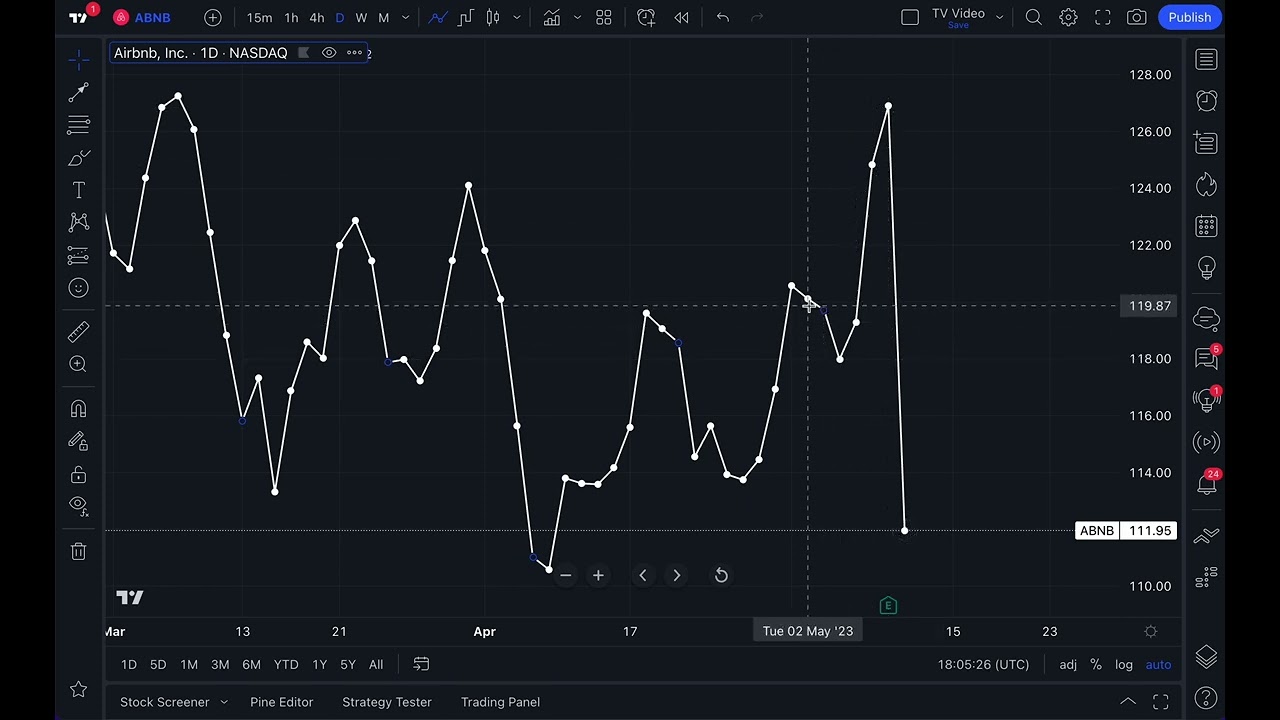Open the help center question icon

1207,698
